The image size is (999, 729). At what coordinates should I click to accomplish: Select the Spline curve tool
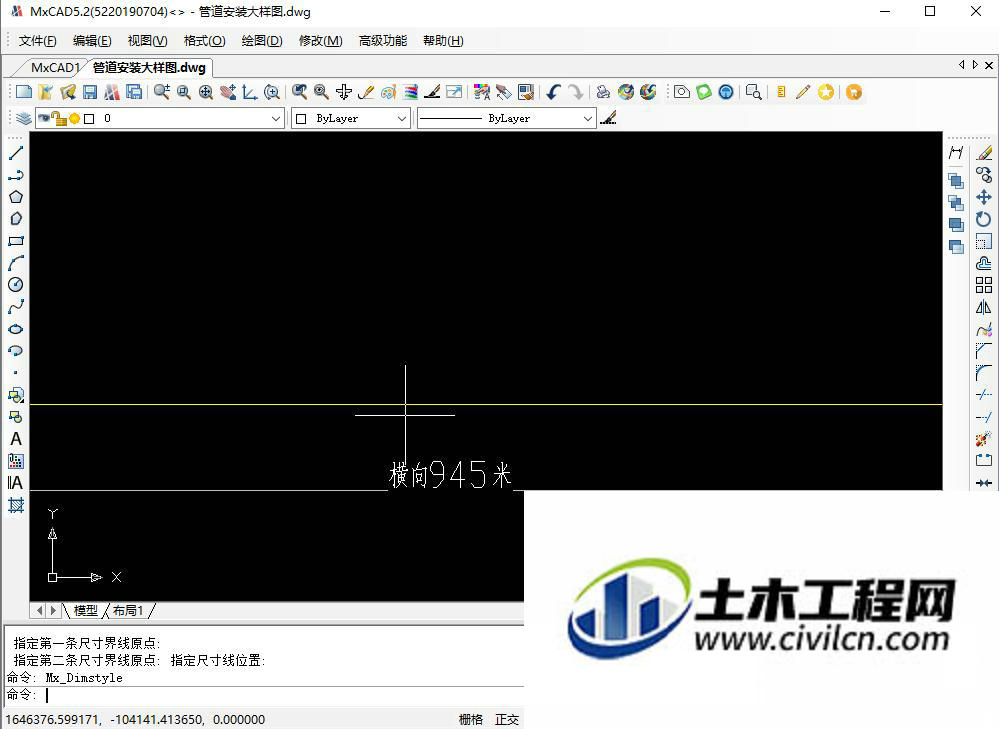16,307
